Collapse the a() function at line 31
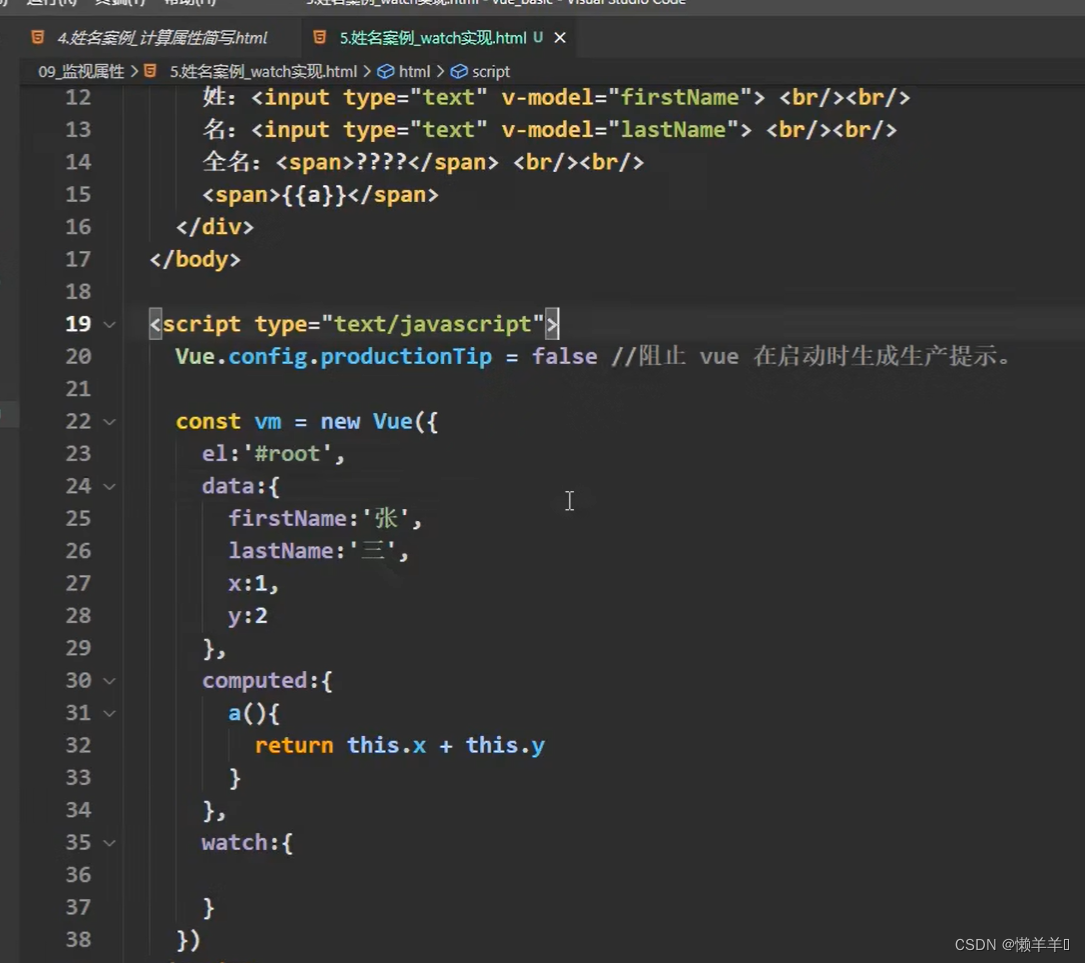 110,713
